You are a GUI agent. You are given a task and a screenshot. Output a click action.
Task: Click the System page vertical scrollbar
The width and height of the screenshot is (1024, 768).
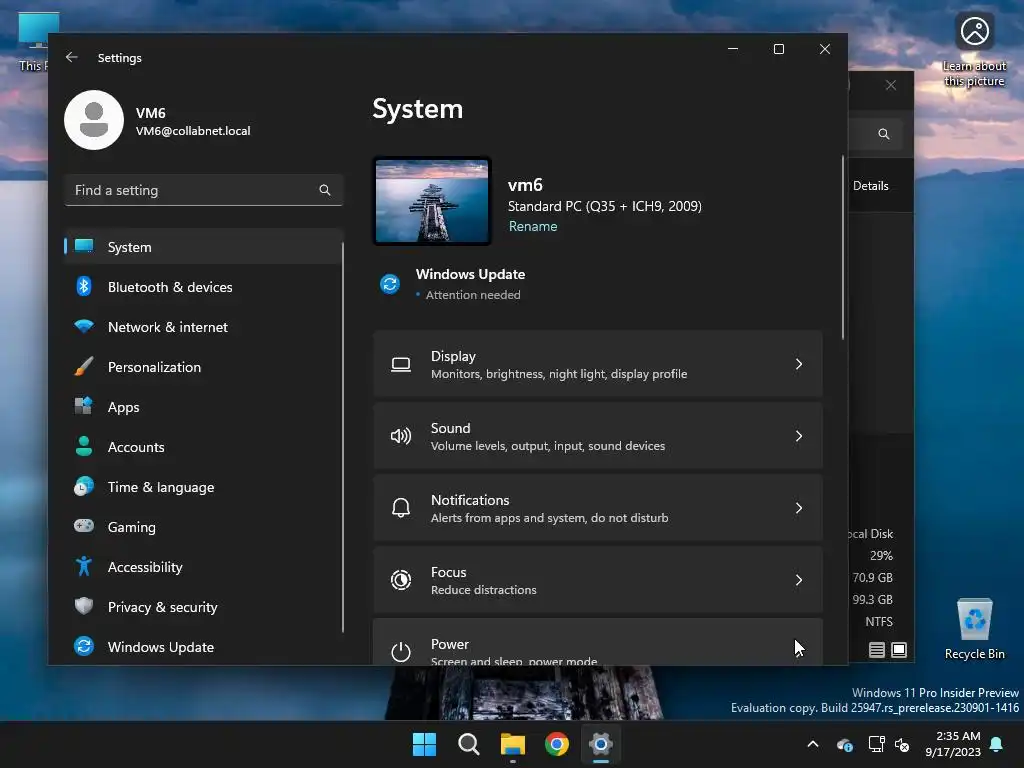point(842,248)
